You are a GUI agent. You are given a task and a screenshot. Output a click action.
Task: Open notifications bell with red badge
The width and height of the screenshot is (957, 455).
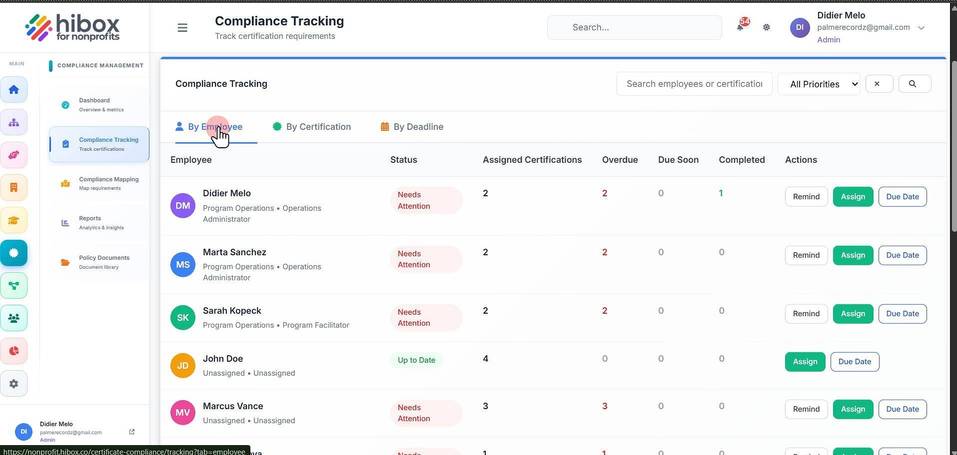[x=742, y=25]
